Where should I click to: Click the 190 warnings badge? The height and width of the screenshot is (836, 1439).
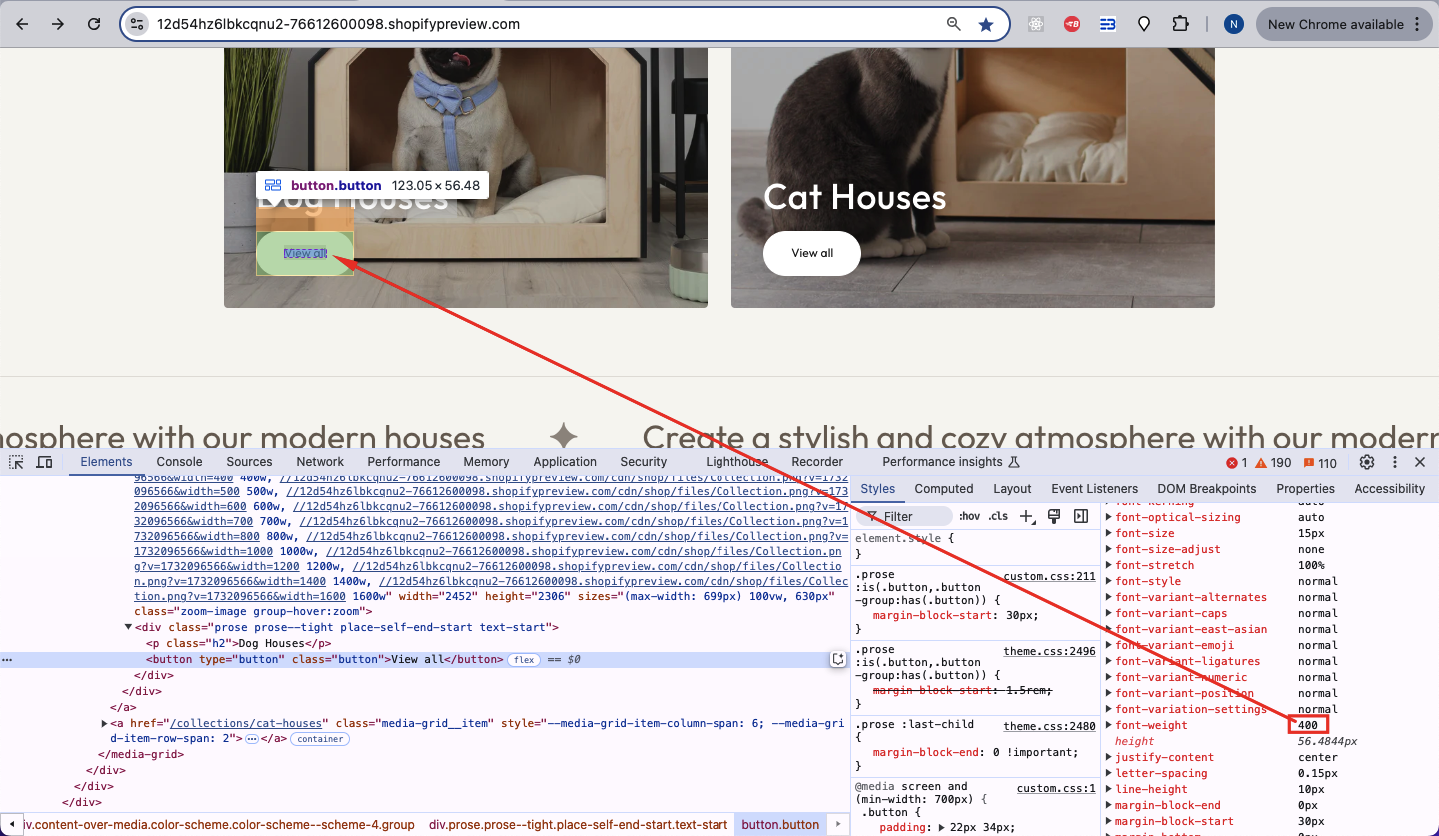(1274, 463)
